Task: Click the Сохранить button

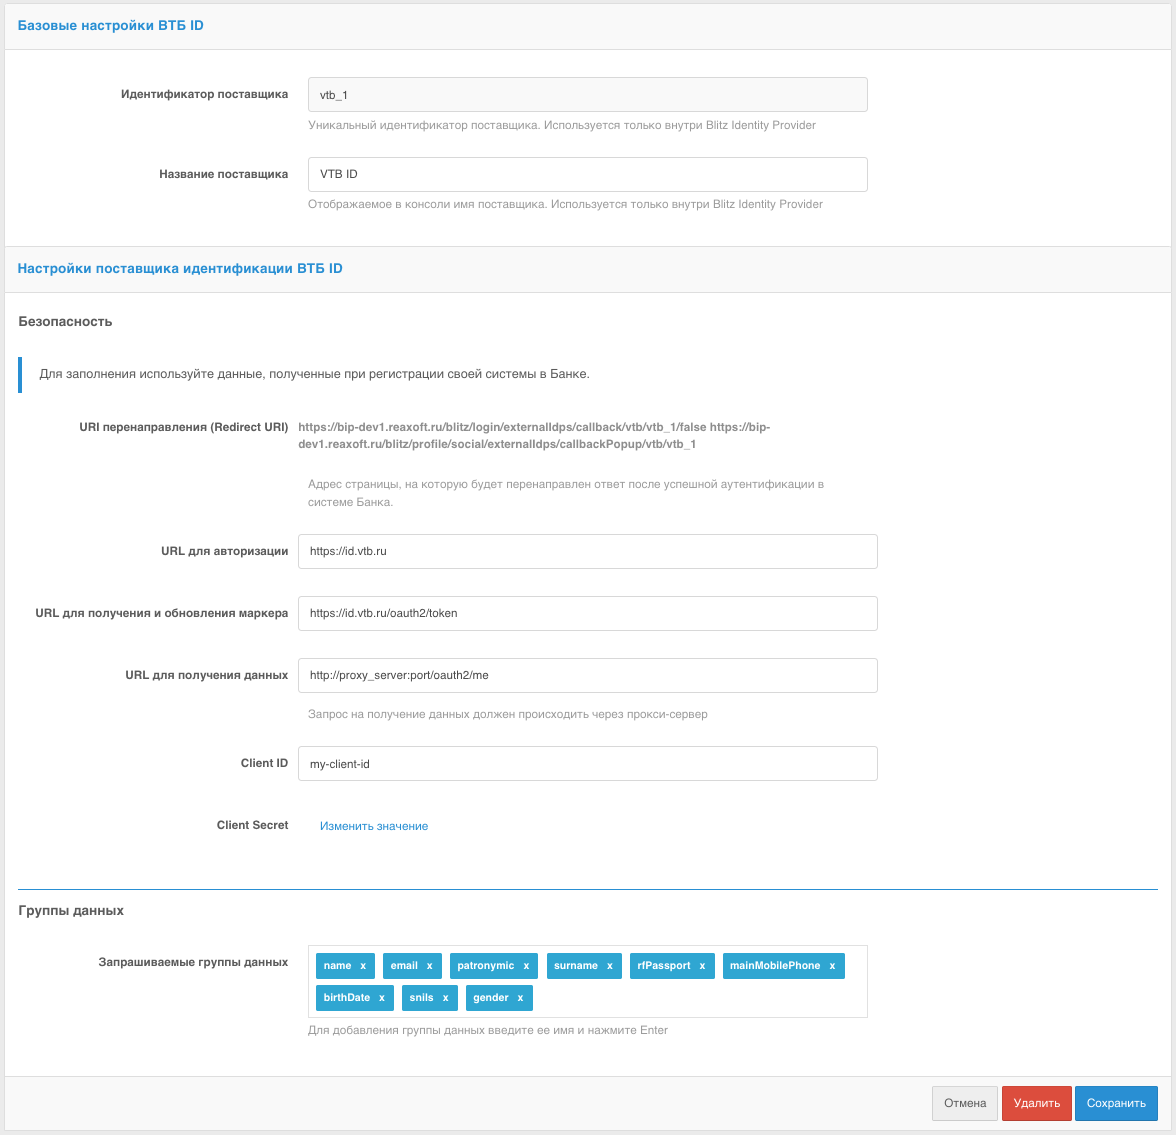Action: pyautogui.click(x=1116, y=1103)
